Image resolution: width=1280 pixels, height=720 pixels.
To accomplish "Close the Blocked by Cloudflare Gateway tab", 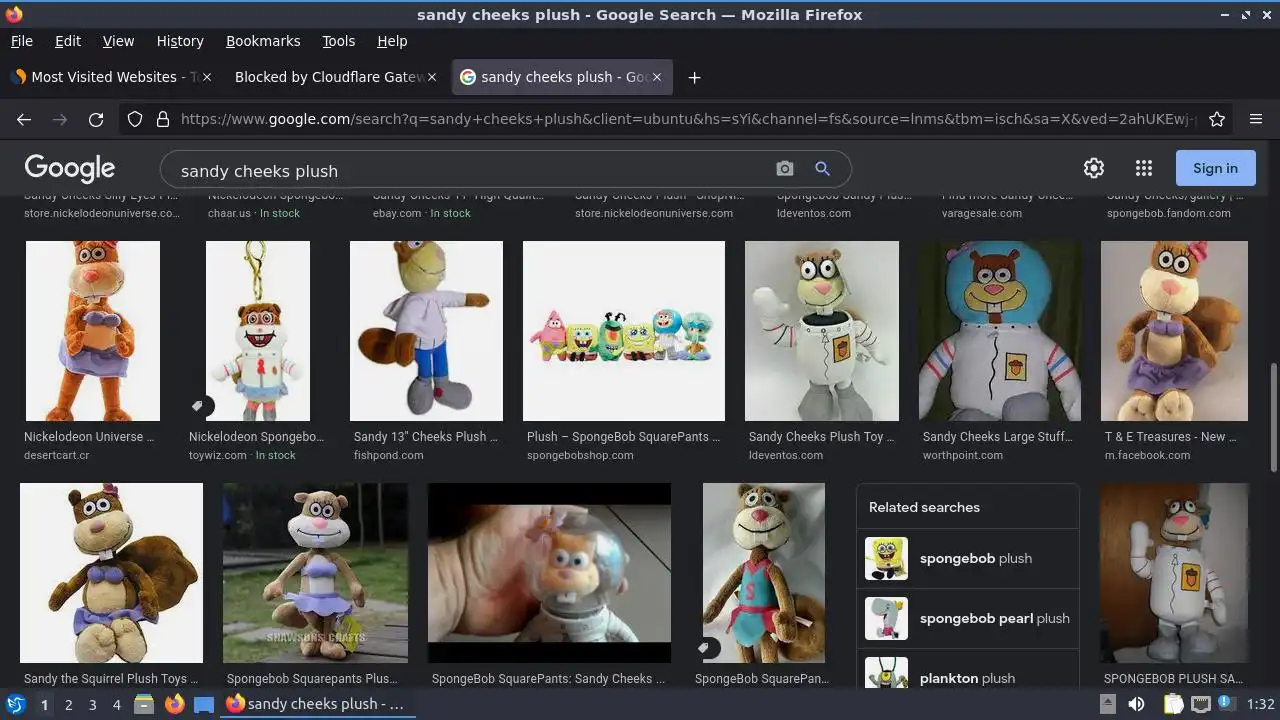I will point(432,77).
